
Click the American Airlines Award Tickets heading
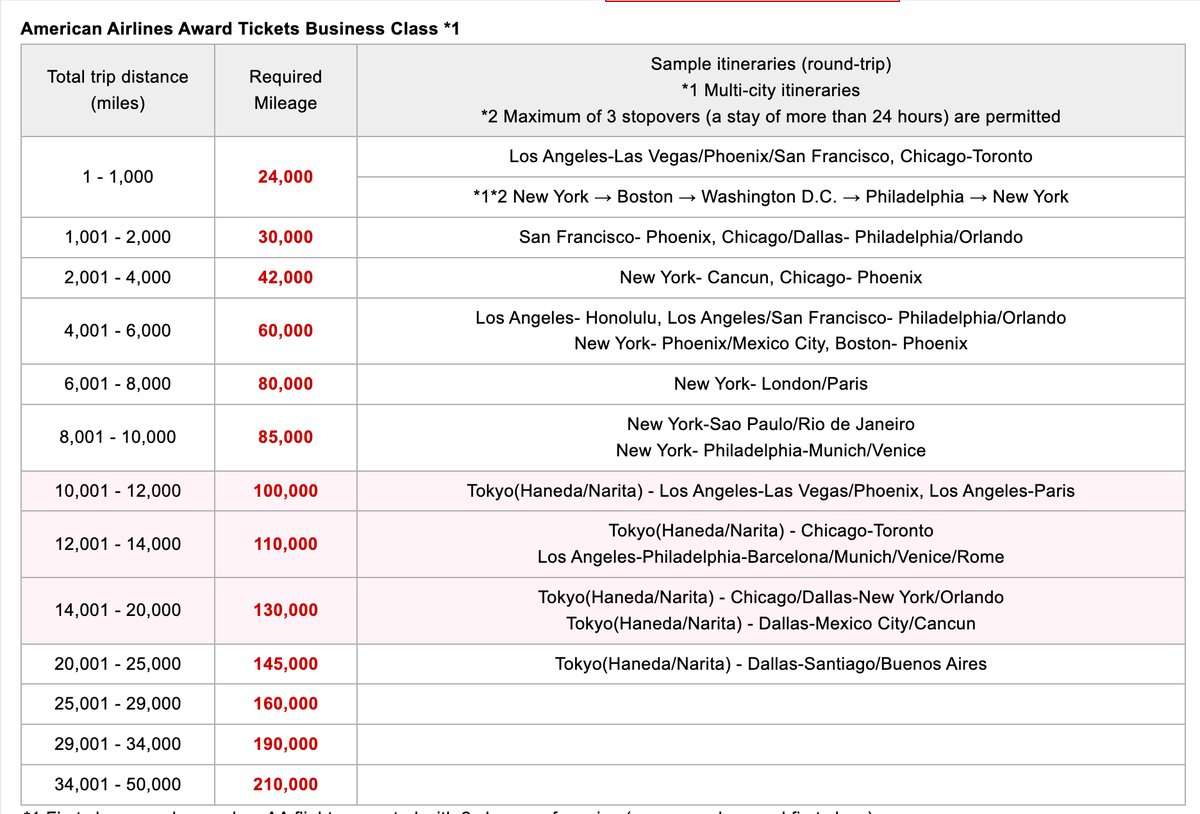240,28
